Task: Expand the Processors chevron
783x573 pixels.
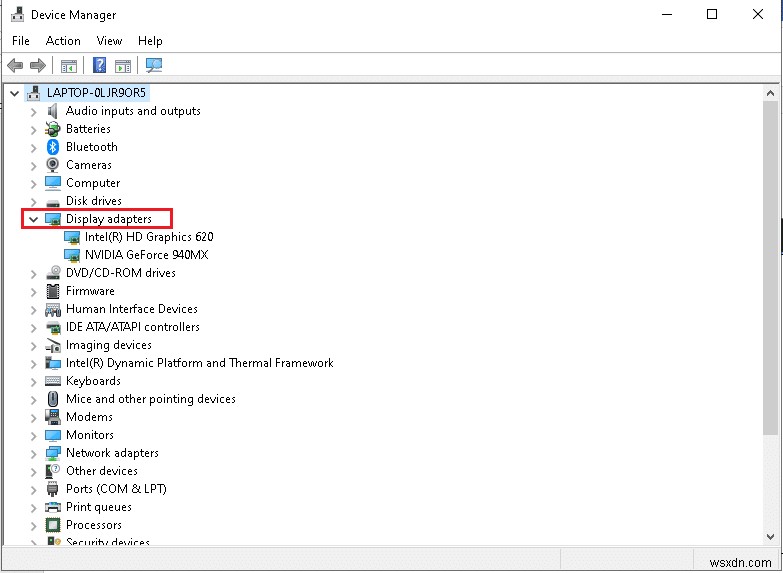Action: pyautogui.click(x=33, y=525)
